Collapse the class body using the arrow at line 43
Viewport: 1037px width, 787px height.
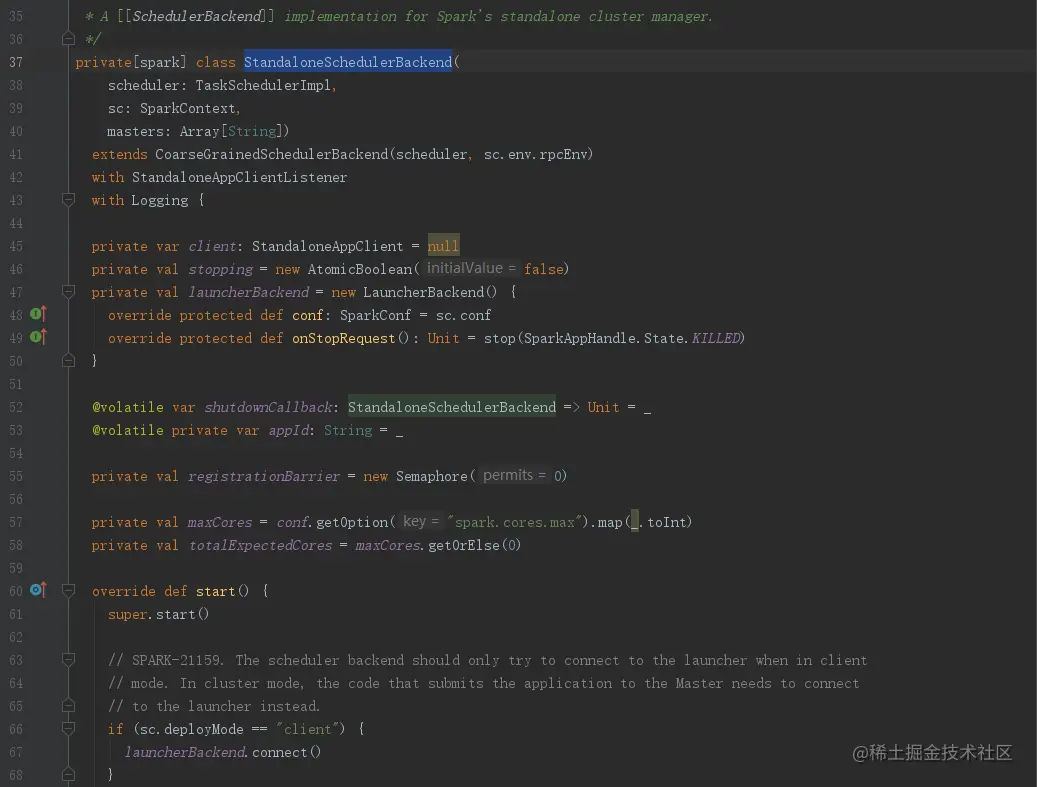[x=68, y=199]
